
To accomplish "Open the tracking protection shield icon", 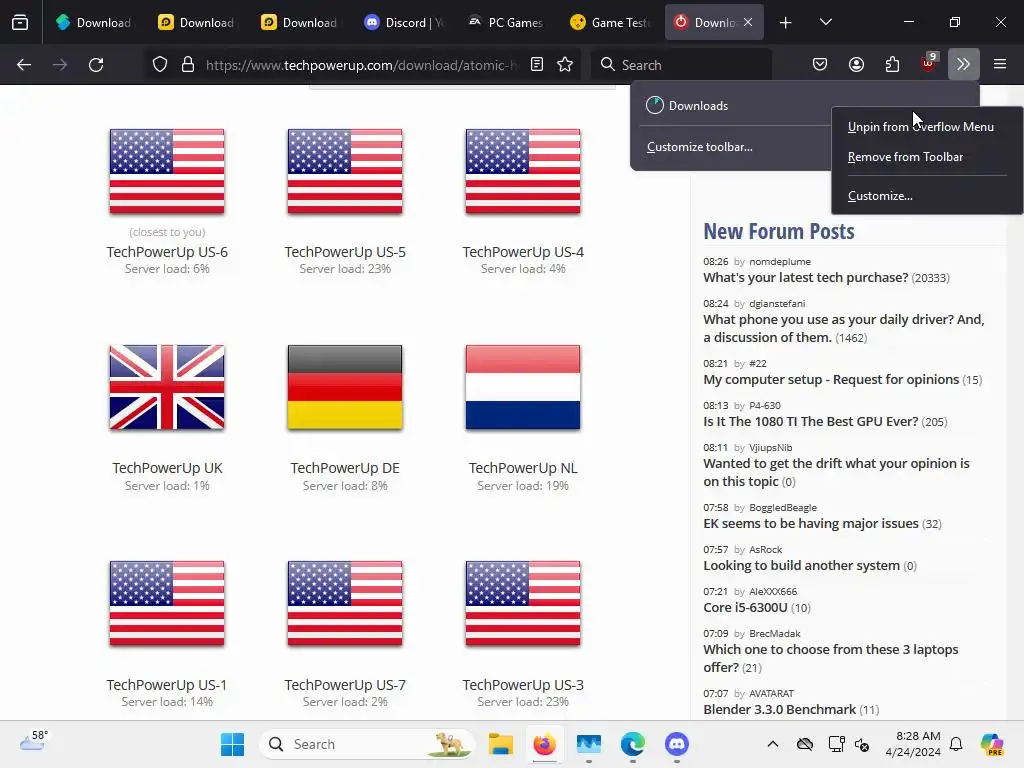I will [160, 65].
